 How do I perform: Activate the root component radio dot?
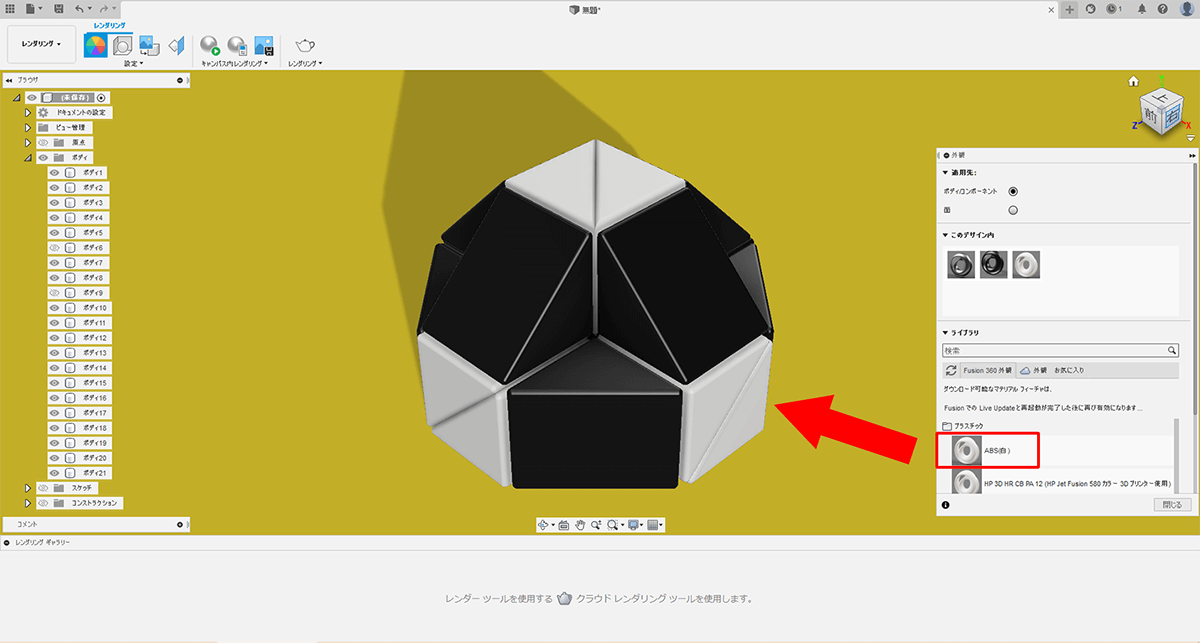point(102,98)
